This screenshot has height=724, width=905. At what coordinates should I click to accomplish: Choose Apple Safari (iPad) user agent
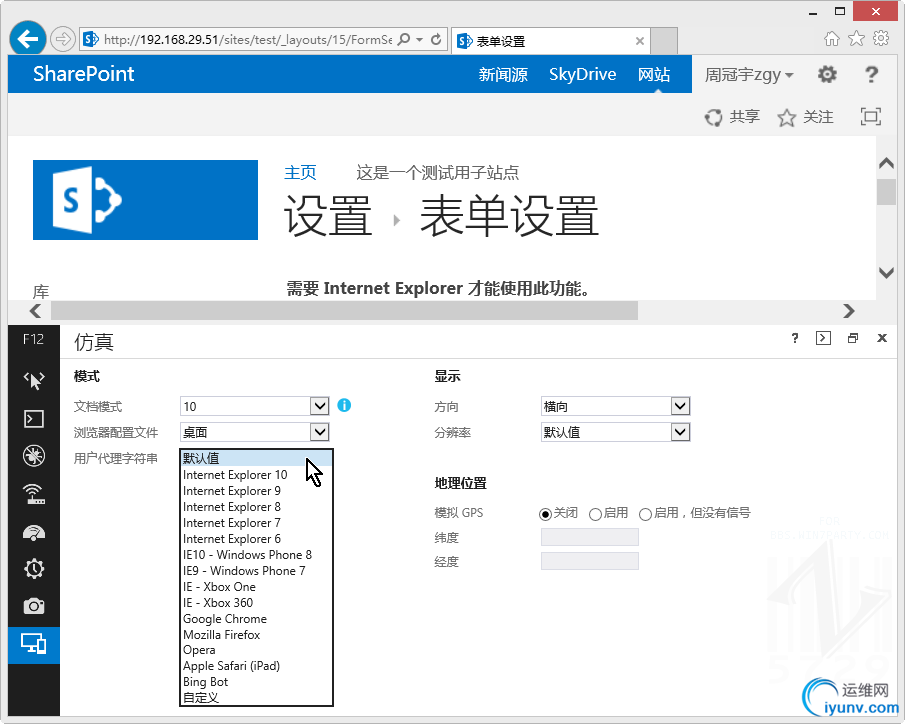click(256, 666)
